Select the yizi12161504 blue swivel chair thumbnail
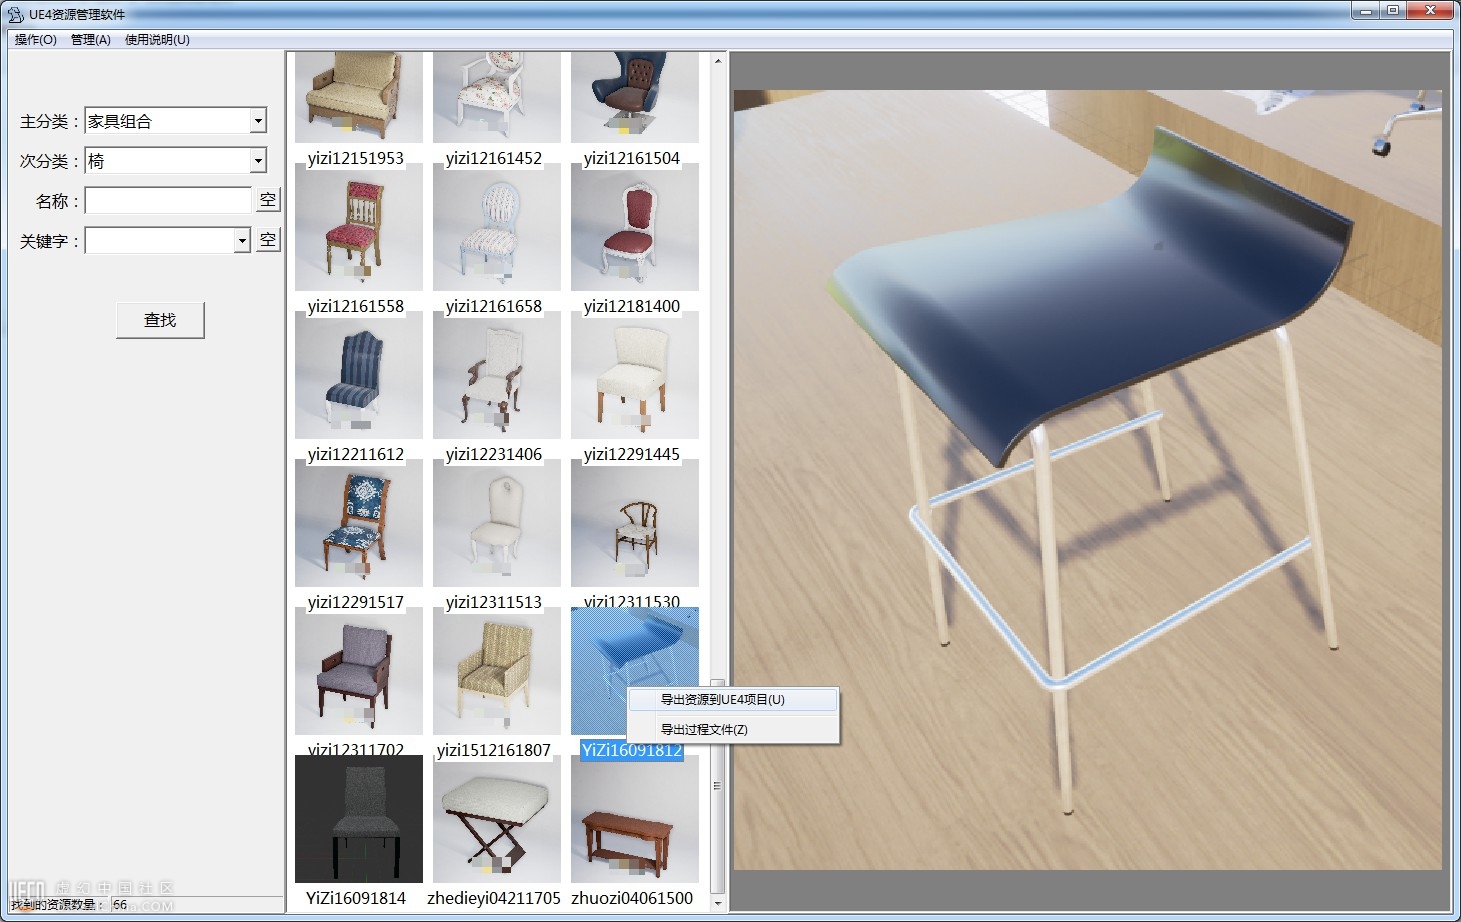The height and width of the screenshot is (922, 1461). [x=634, y=98]
